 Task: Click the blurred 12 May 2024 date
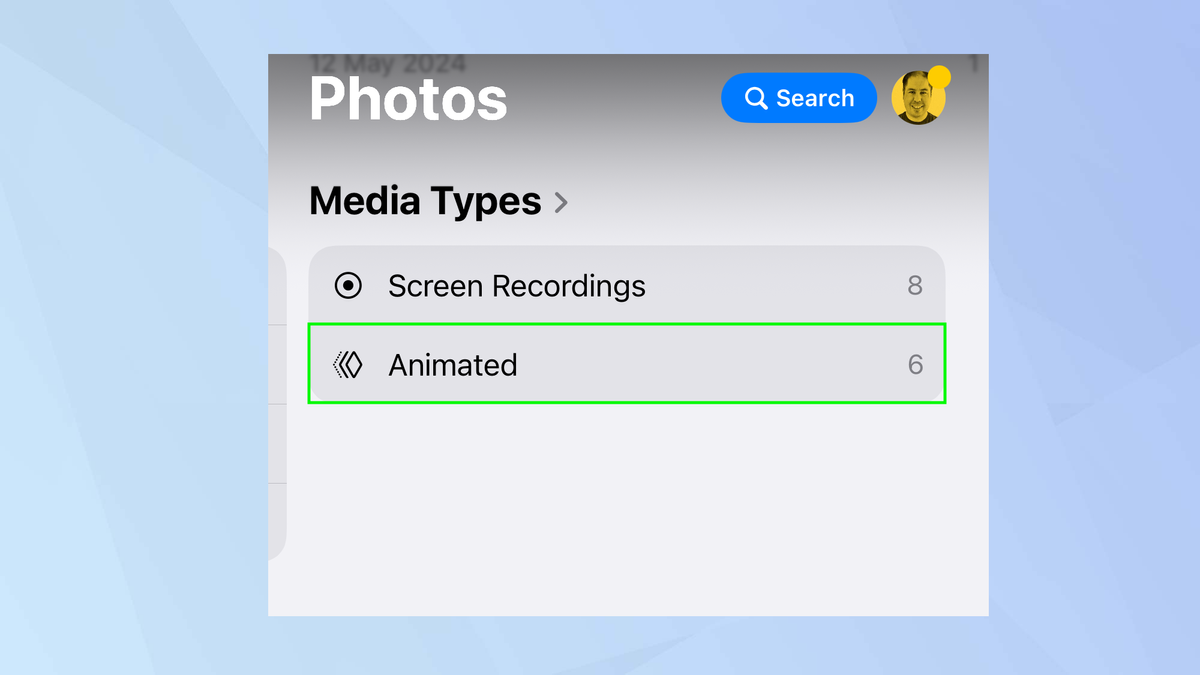point(388,64)
